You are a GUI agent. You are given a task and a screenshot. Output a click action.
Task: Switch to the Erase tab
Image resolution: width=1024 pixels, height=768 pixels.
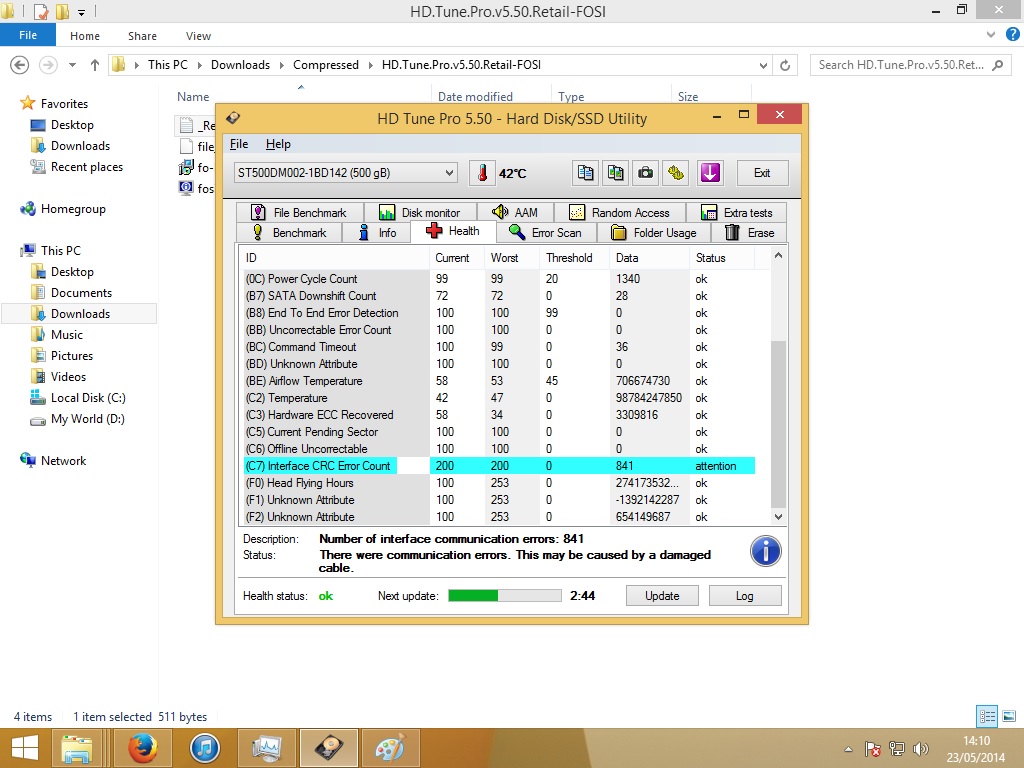click(x=749, y=232)
